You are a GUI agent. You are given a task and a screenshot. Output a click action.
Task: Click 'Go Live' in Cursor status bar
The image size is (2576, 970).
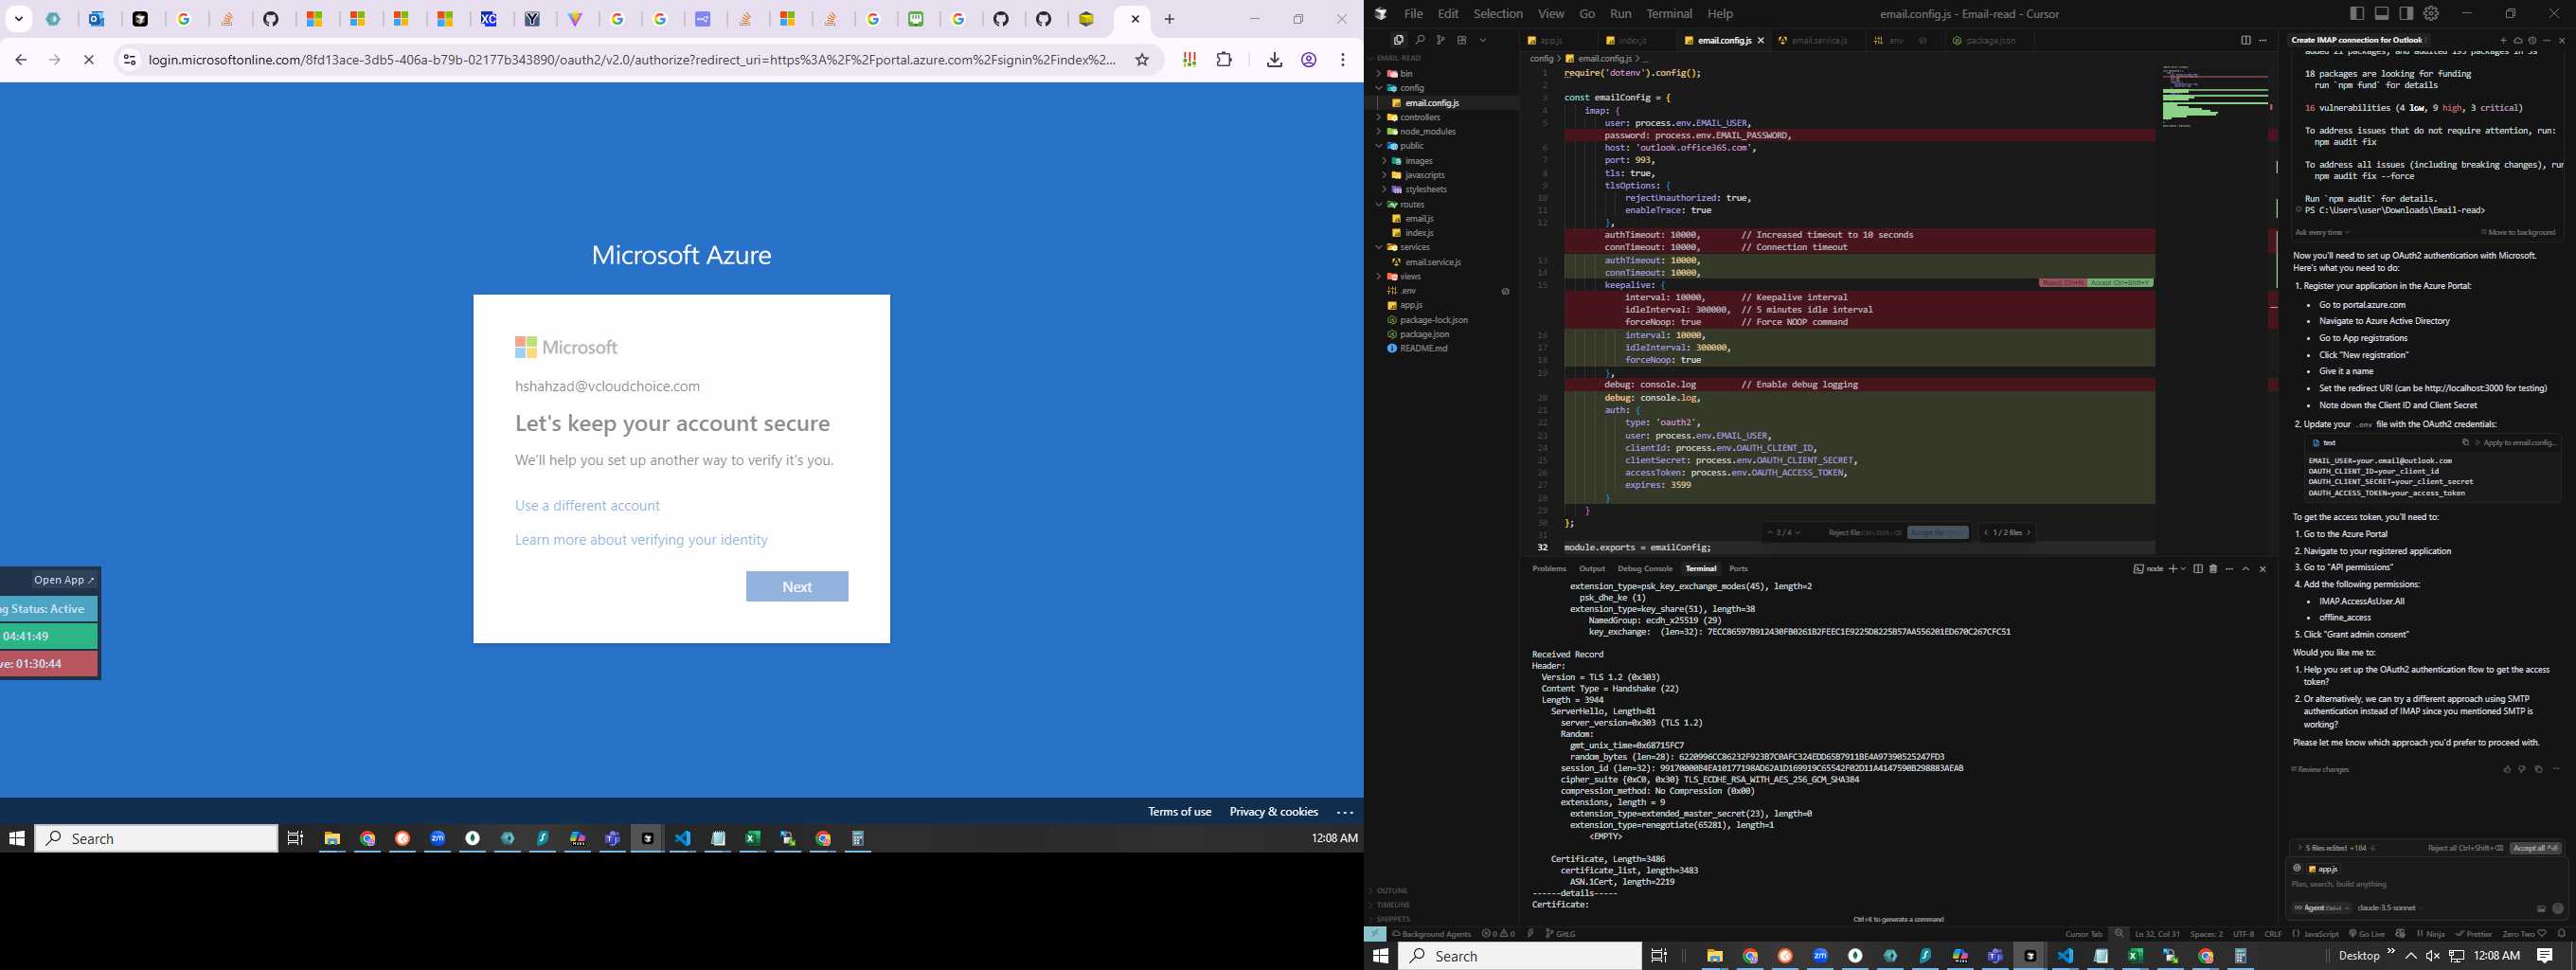pyautogui.click(x=2366, y=934)
